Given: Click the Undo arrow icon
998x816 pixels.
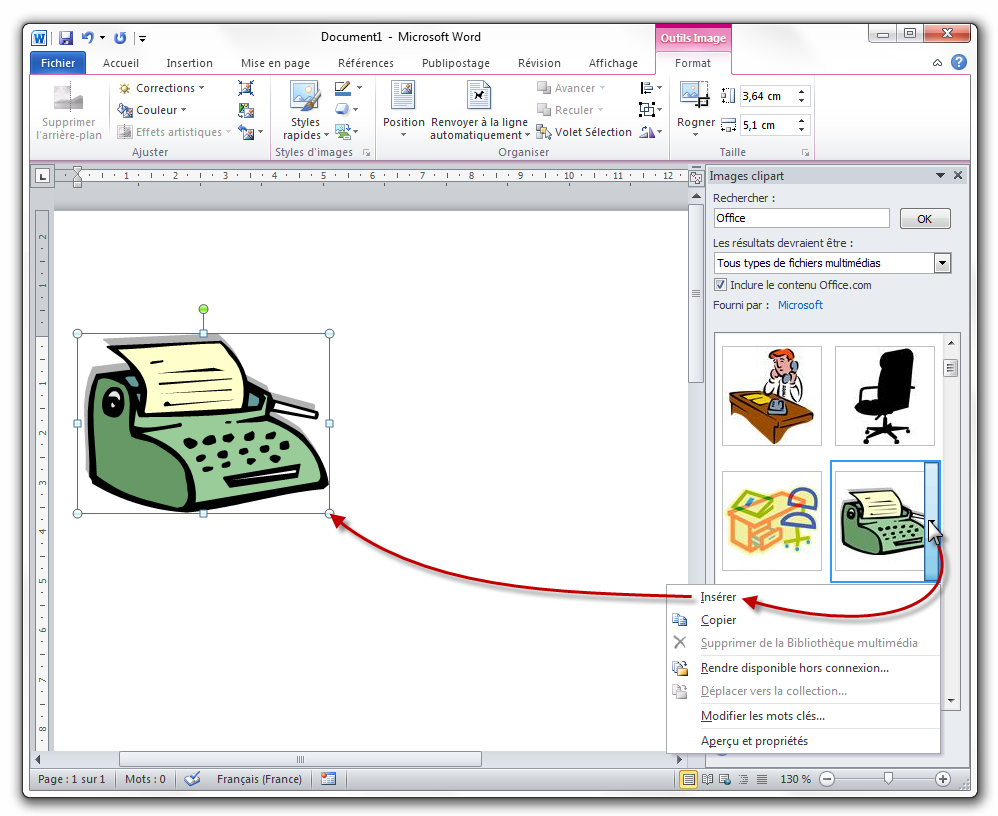Looking at the screenshot, I should (88, 38).
